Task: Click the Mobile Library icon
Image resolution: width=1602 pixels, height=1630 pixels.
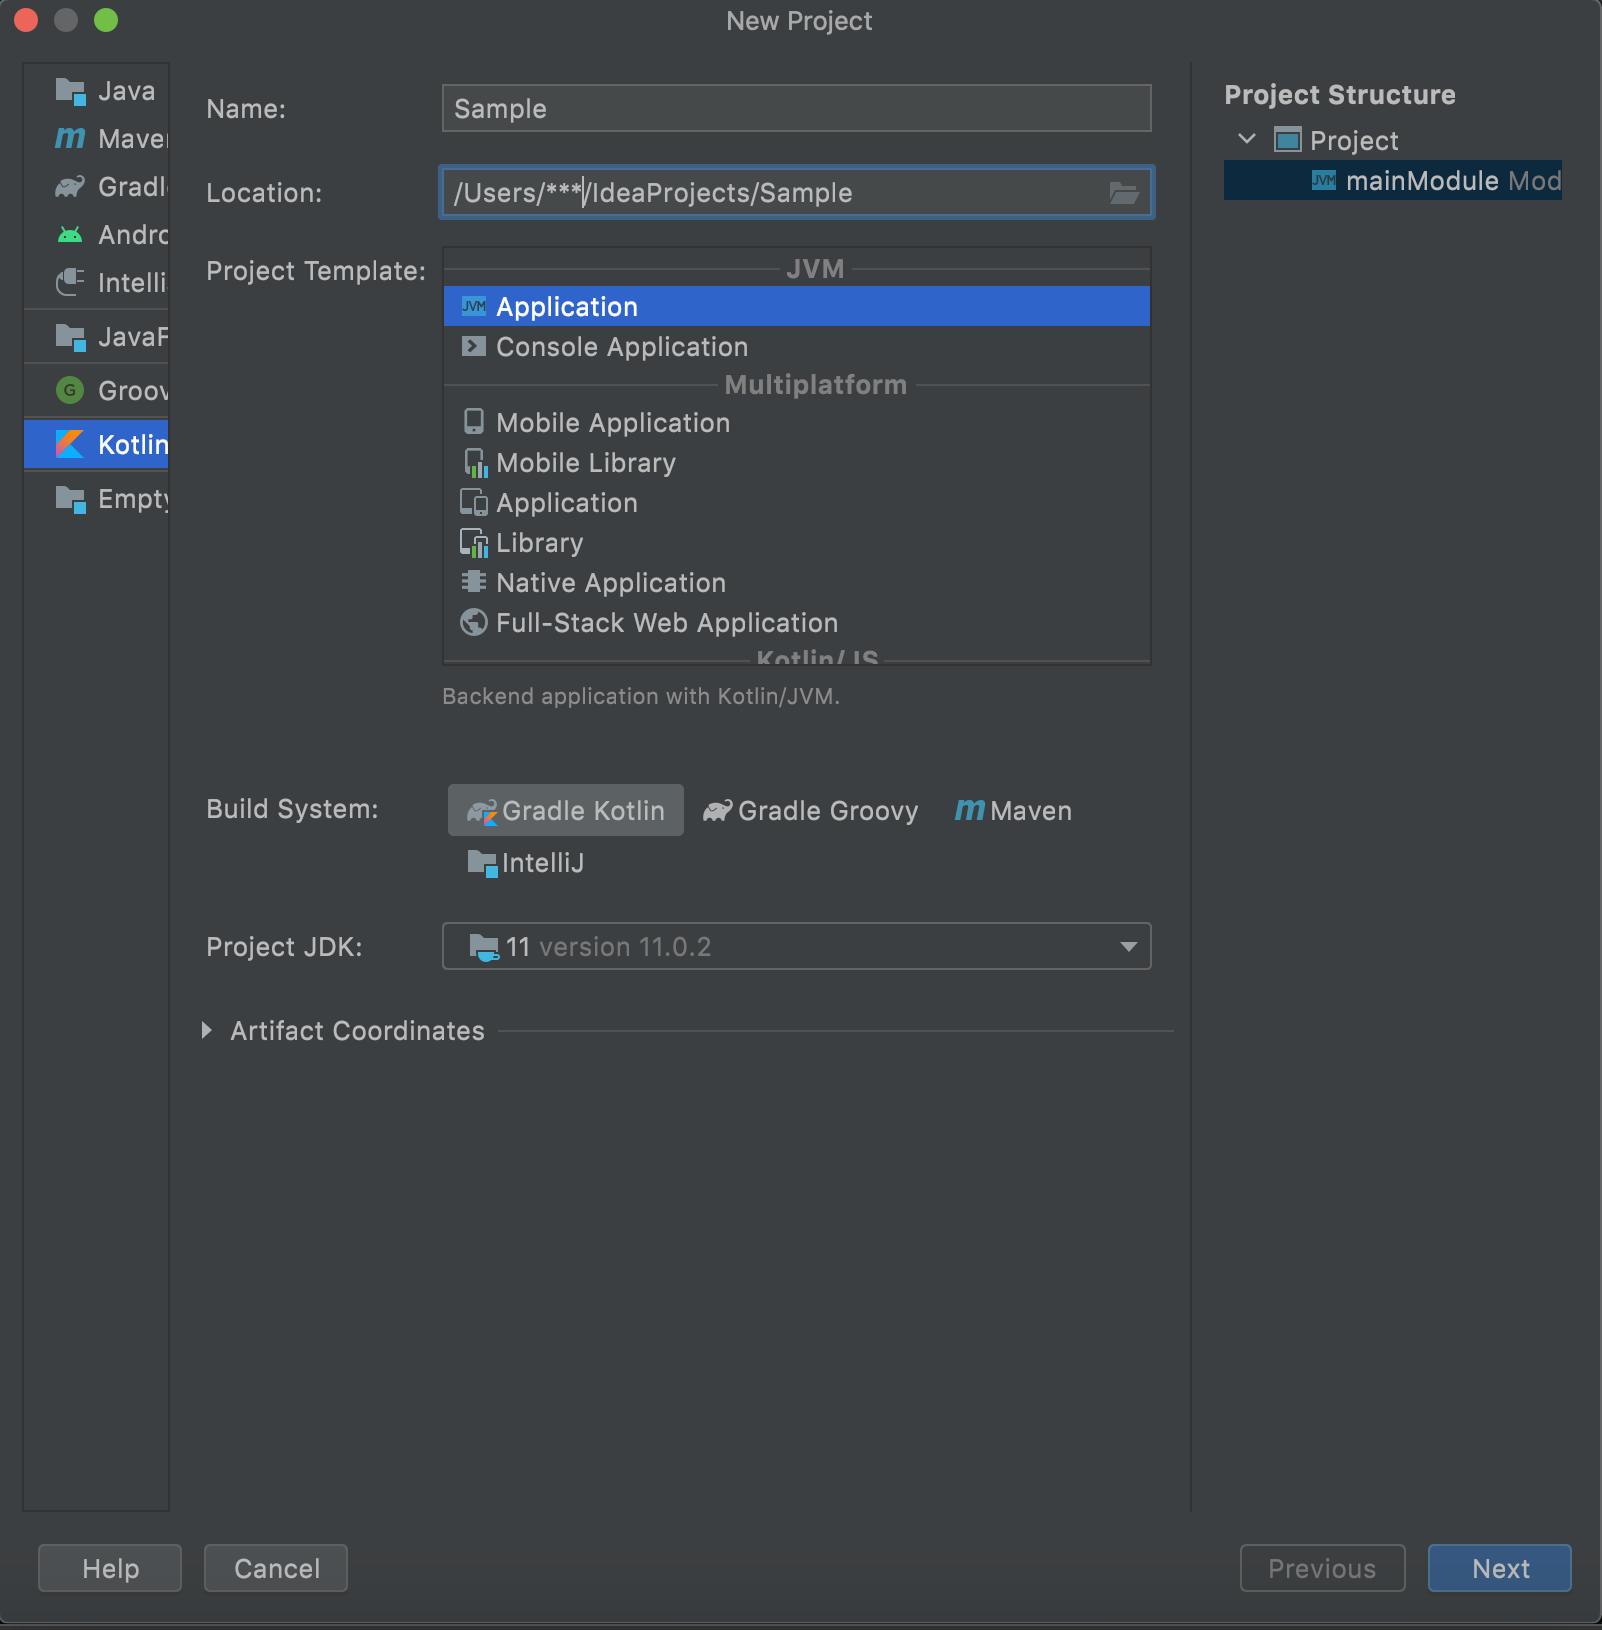Action: 475,462
